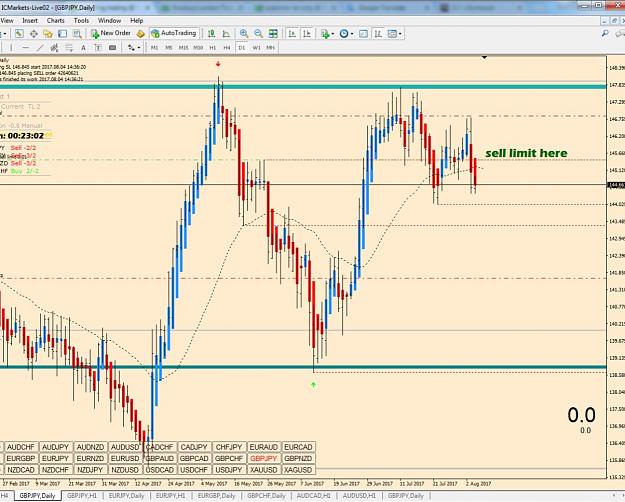
Task: Select the text tool A
Action: tap(83, 48)
